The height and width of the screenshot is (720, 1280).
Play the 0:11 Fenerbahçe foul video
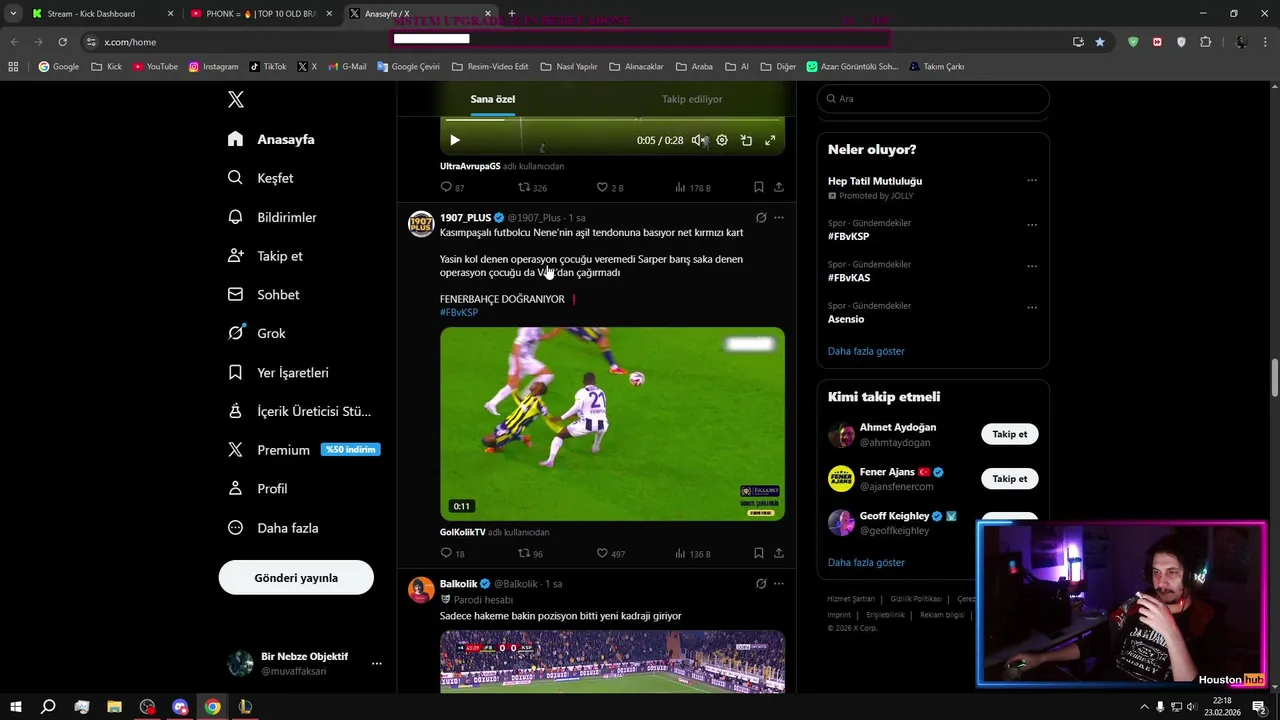612,423
